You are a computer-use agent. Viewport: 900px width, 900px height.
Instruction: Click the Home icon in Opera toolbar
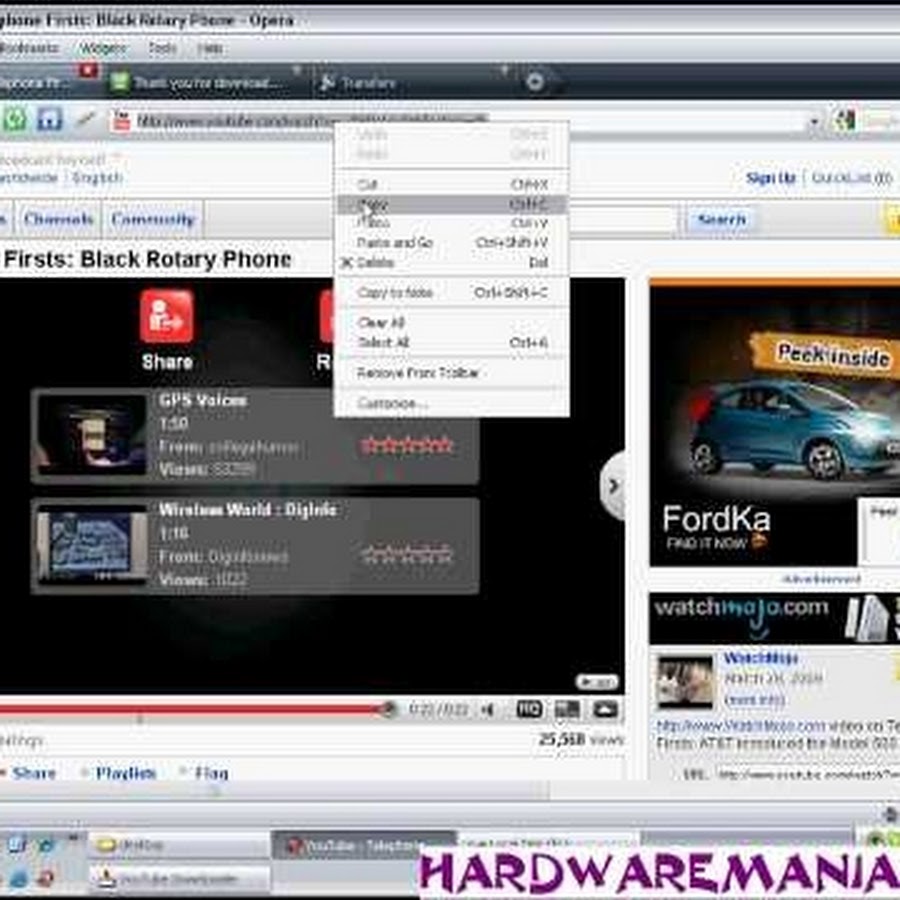click(x=49, y=119)
